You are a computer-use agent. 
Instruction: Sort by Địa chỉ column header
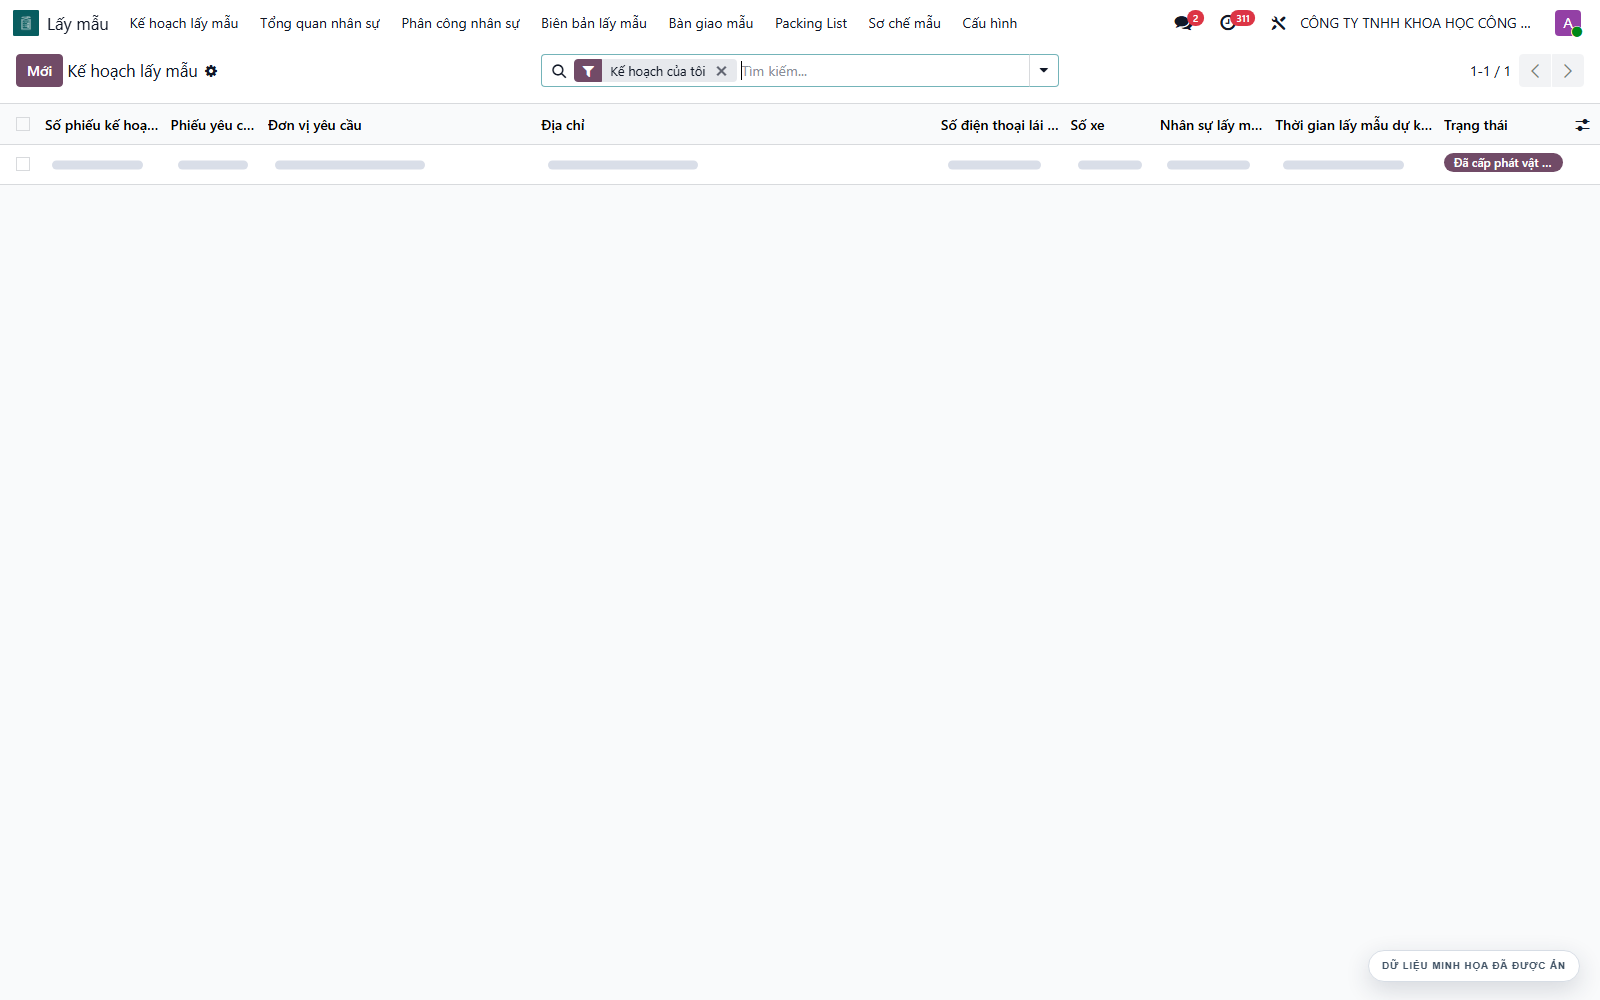(563, 125)
